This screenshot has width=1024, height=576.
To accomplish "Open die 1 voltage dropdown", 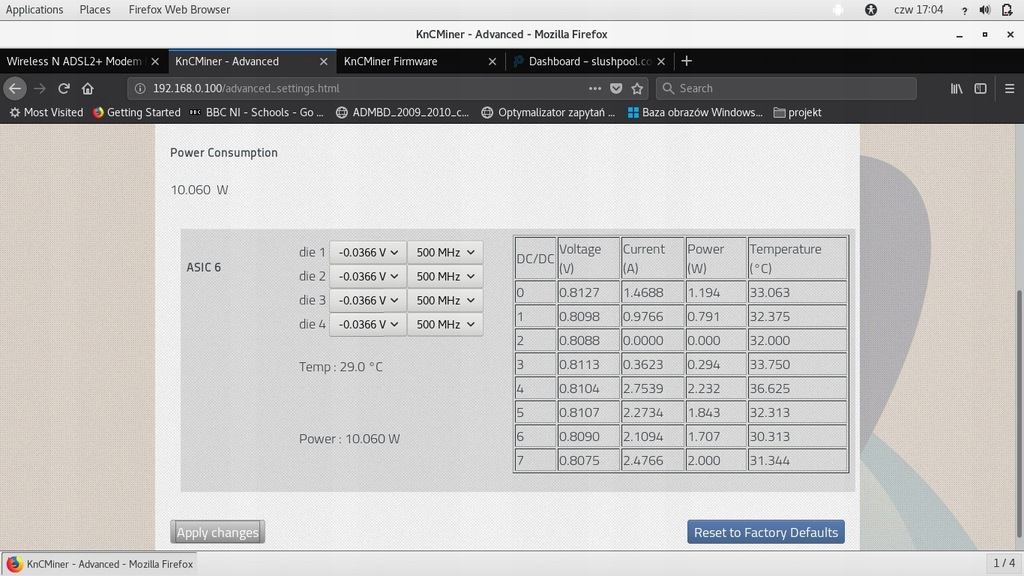I will click(x=368, y=252).
